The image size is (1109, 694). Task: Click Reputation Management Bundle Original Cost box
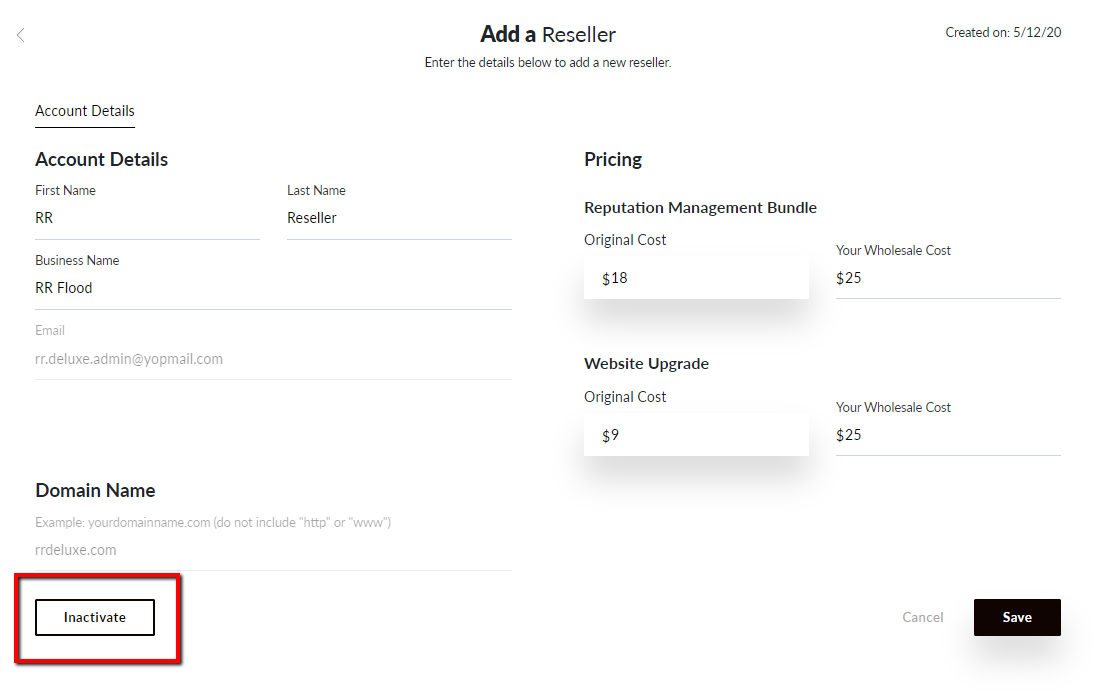point(696,278)
